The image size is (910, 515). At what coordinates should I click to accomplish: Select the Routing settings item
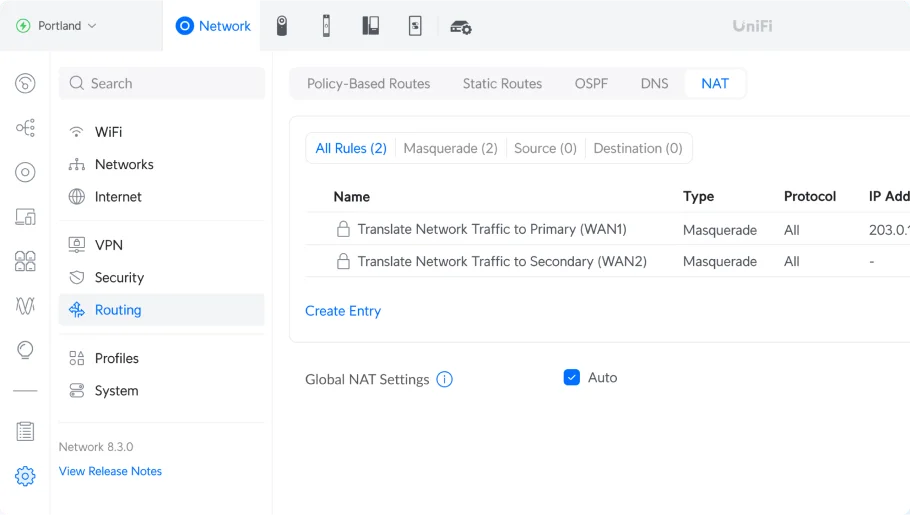click(x=161, y=309)
